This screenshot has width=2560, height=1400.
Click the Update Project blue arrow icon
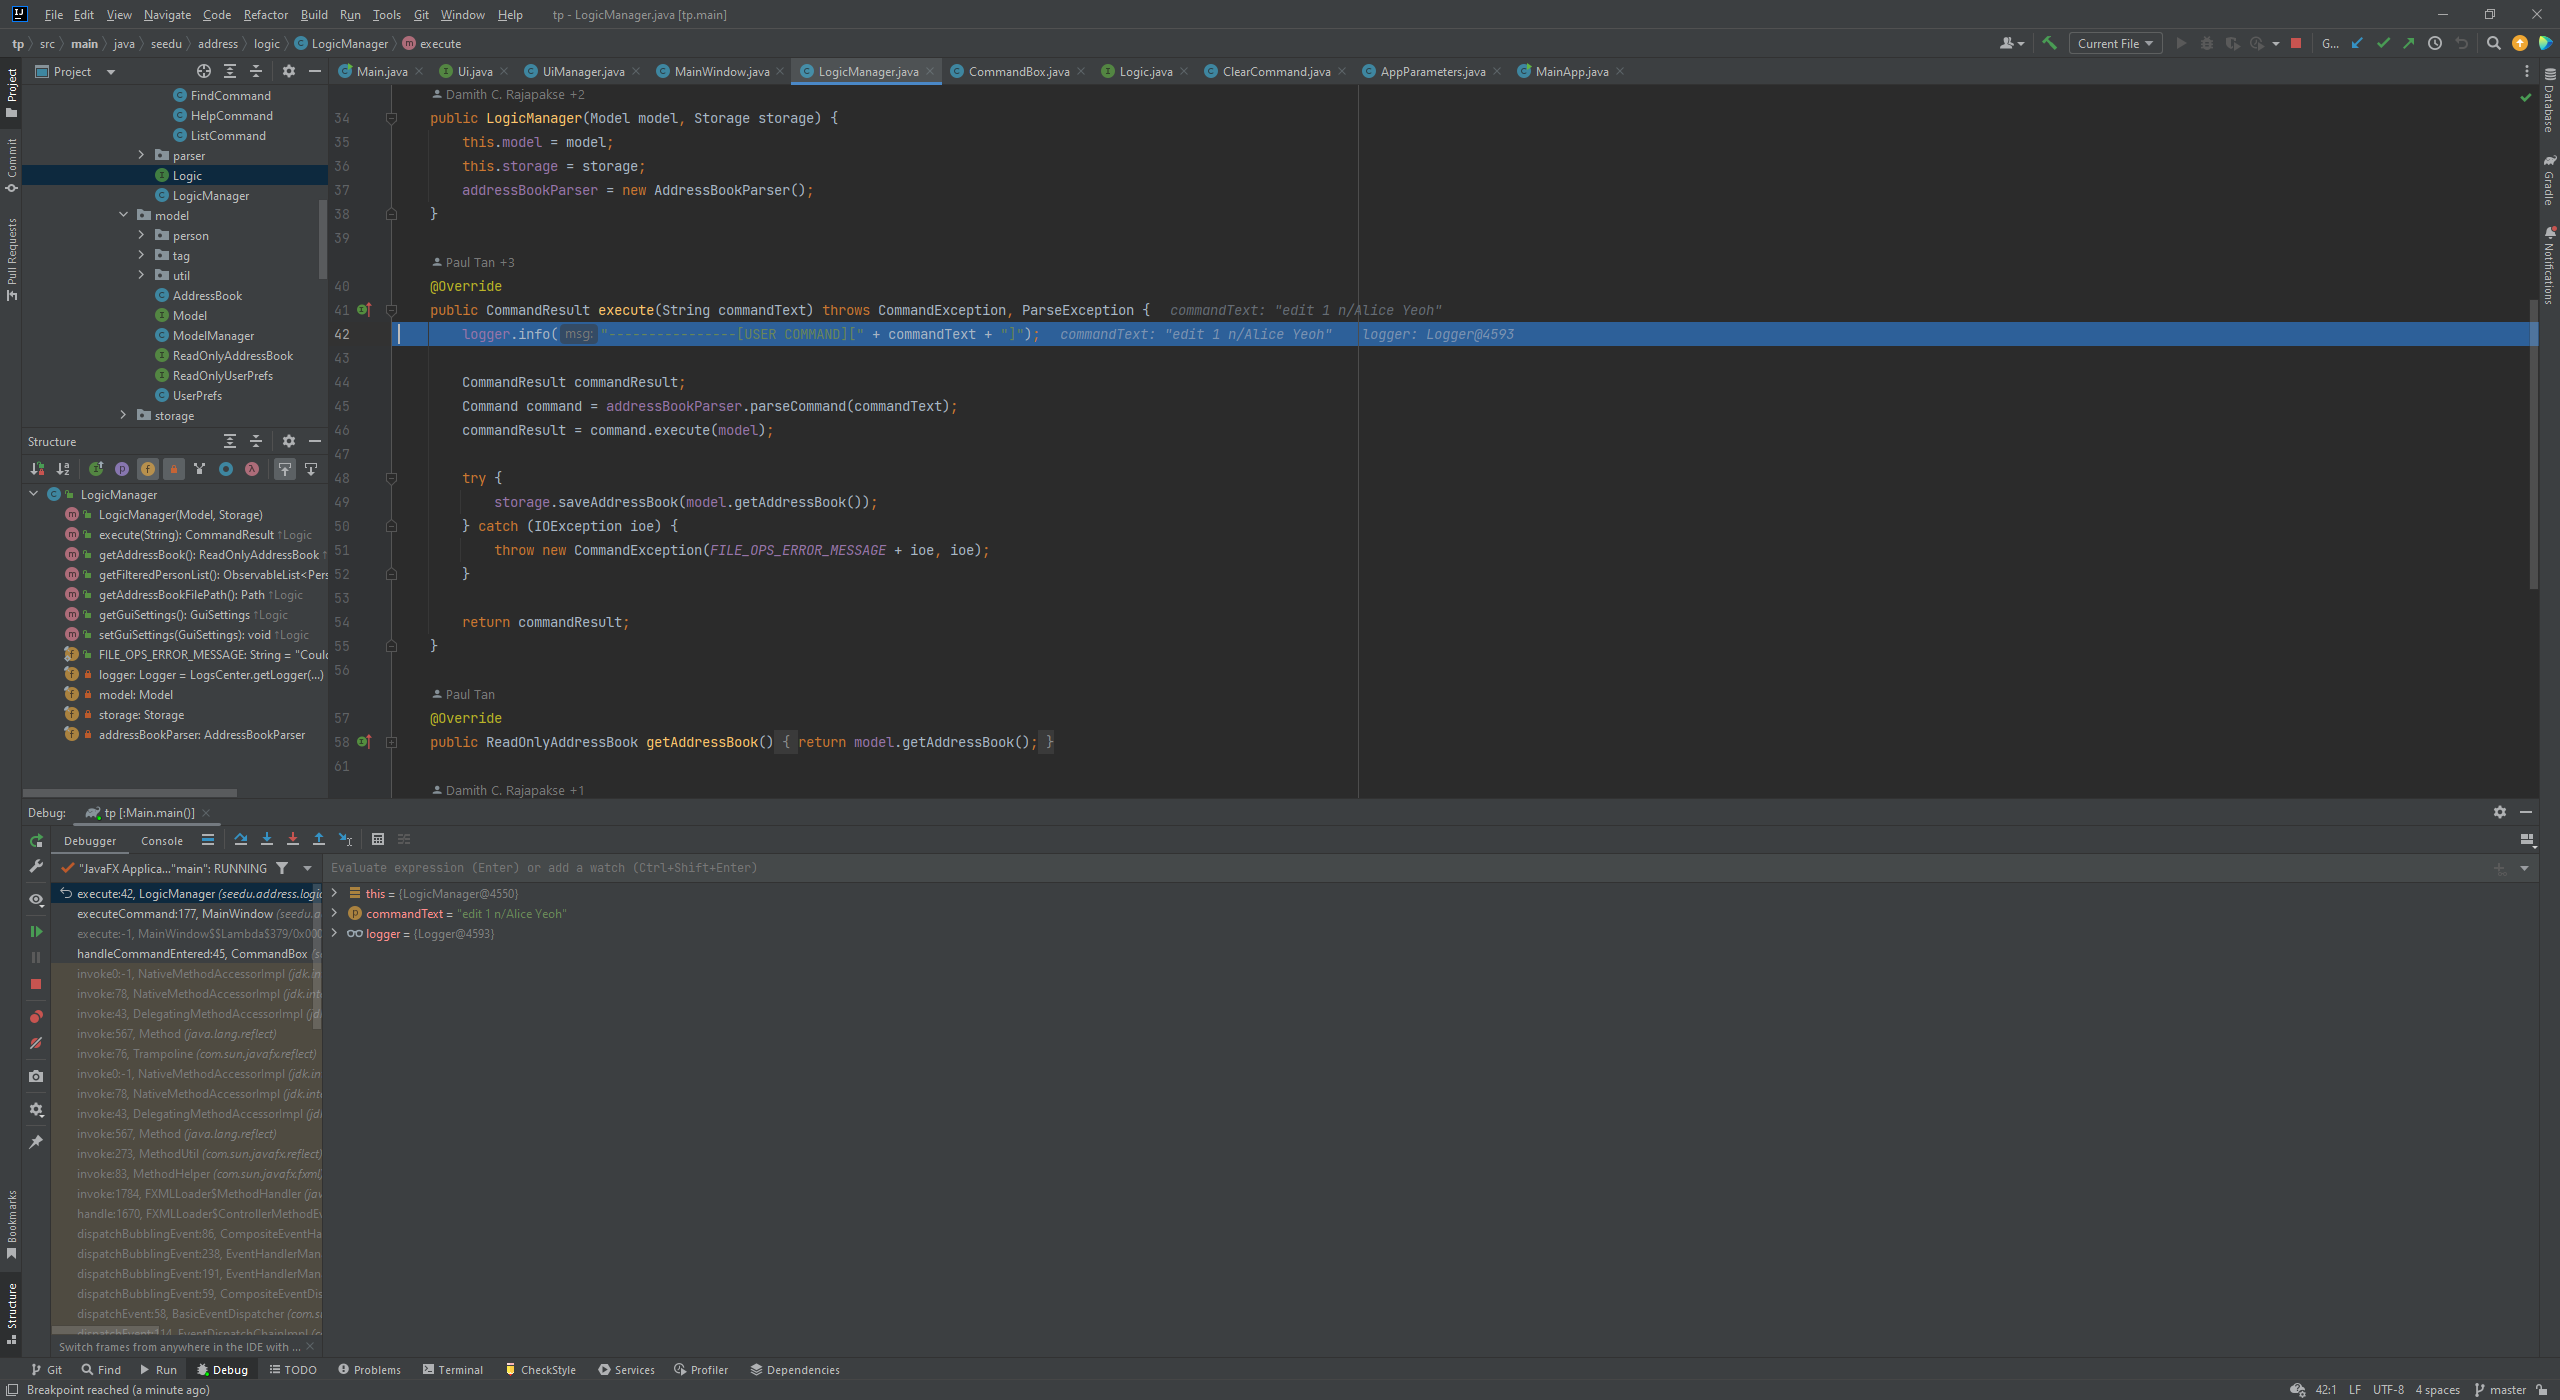(x=2357, y=43)
